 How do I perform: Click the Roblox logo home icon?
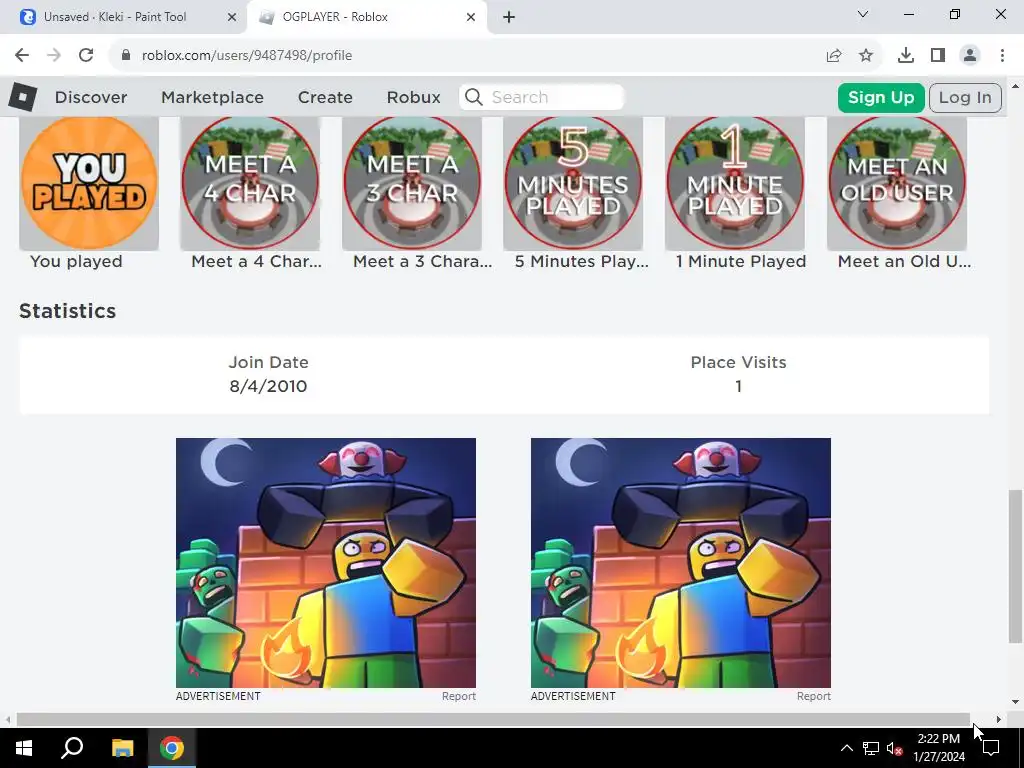(23, 97)
